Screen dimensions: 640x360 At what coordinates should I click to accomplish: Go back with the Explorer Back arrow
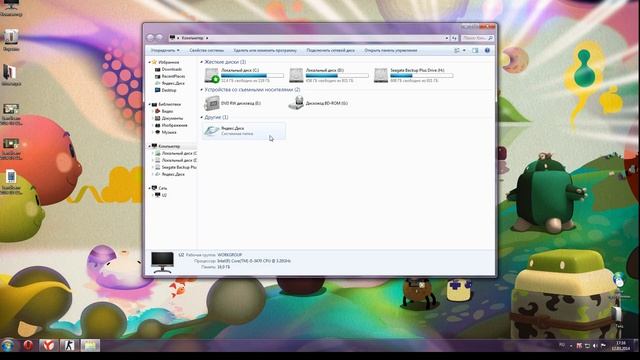click(x=150, y=38)
